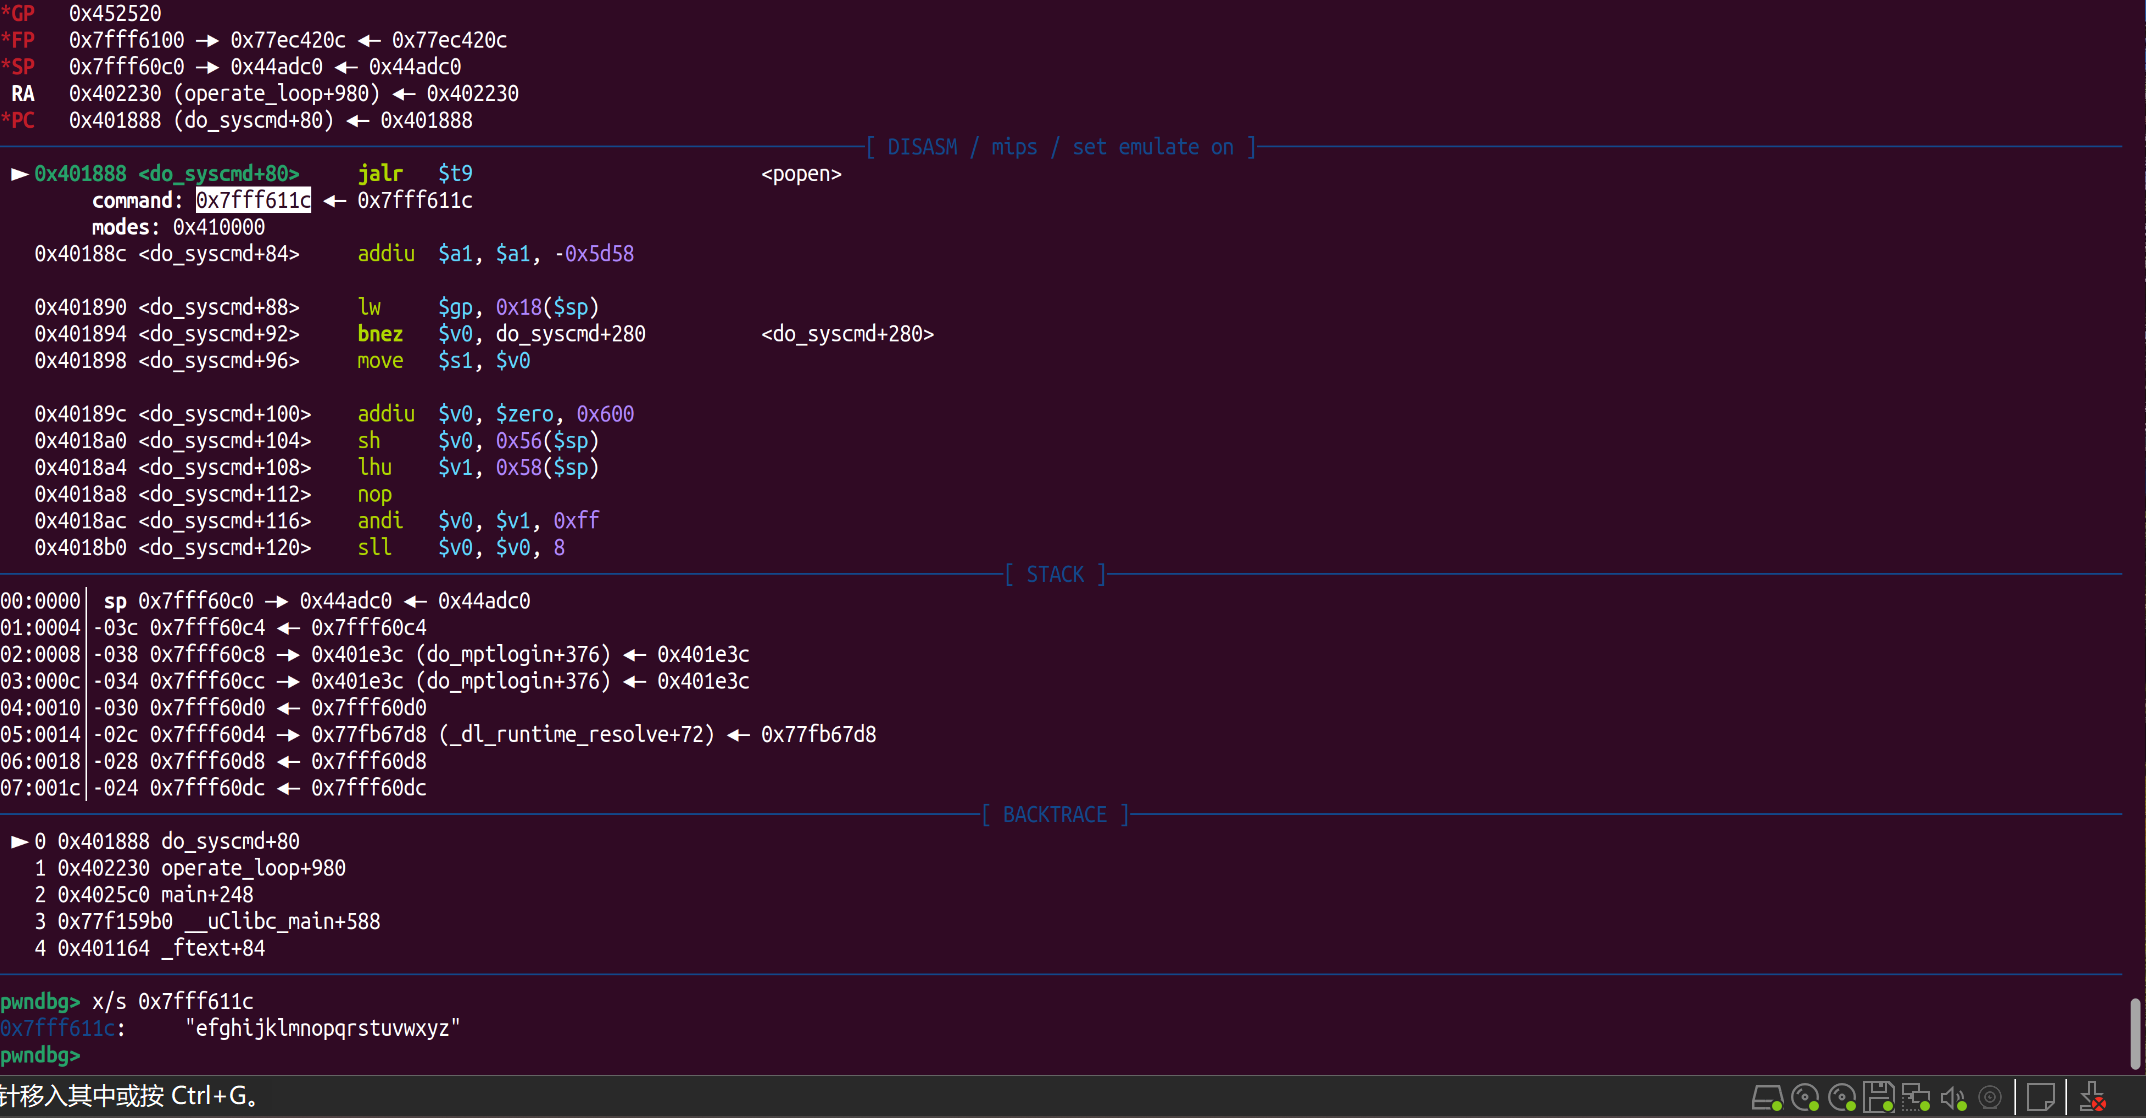Click the bnez instruction mnemonic

(x=381, y=333)
